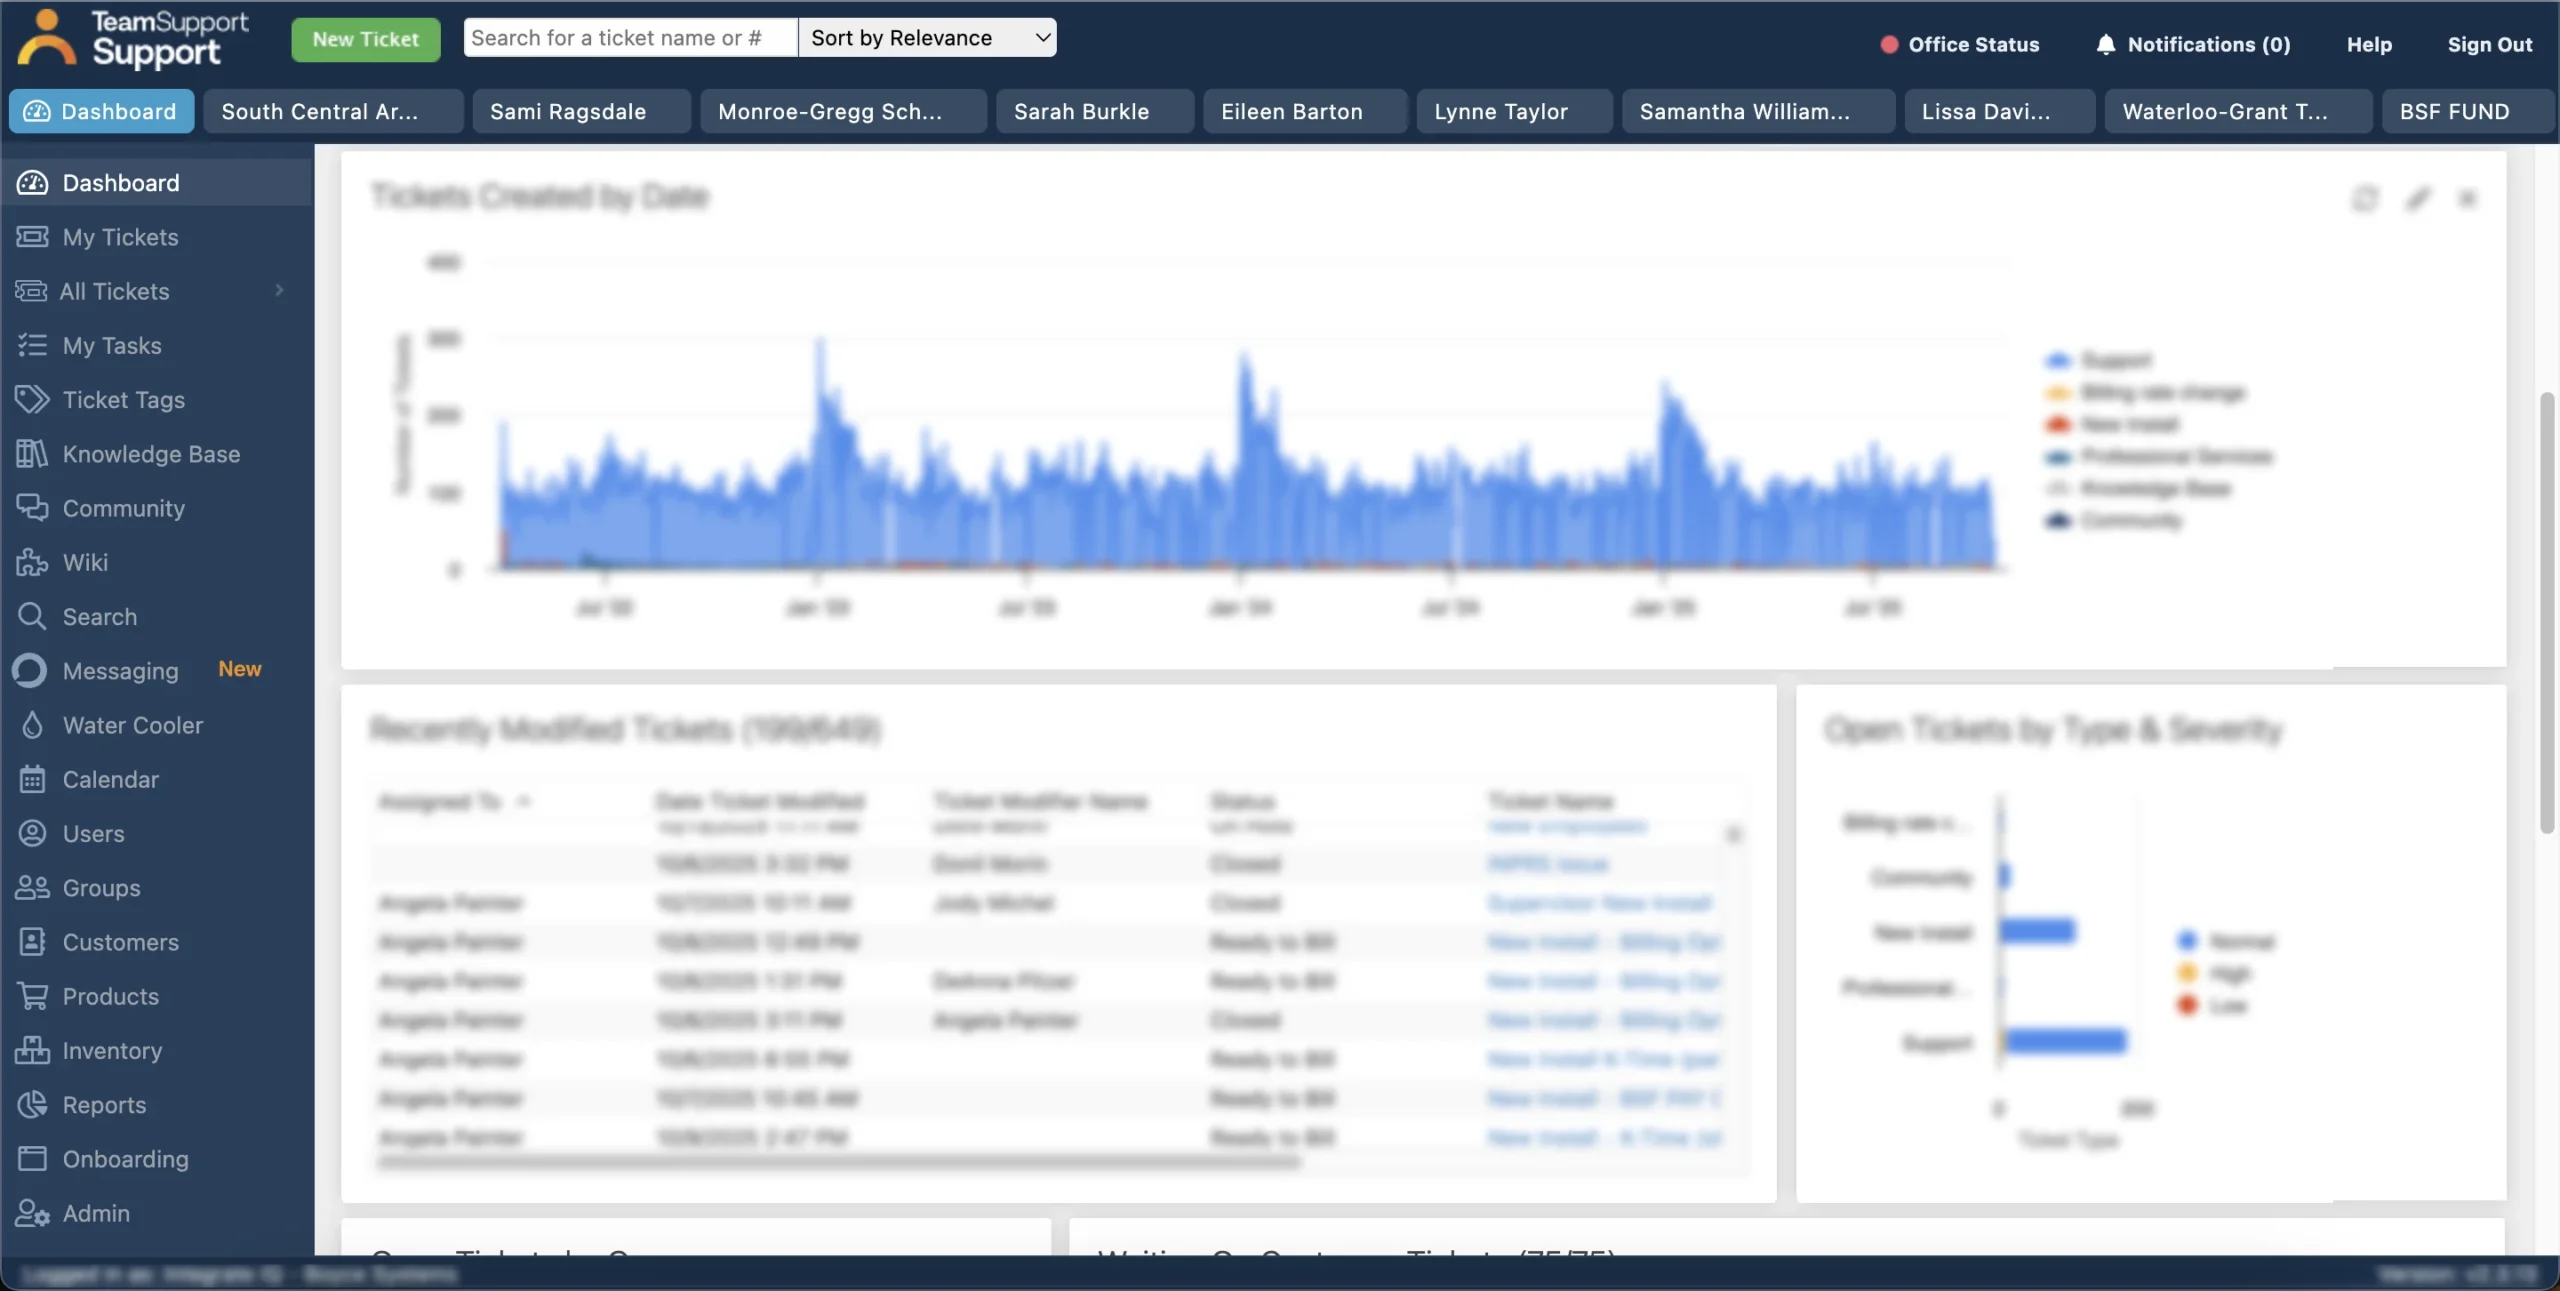The image size is (2560, 1291).
Task: Open the Sort by Relevance dropdown
Action: point(927,37)
